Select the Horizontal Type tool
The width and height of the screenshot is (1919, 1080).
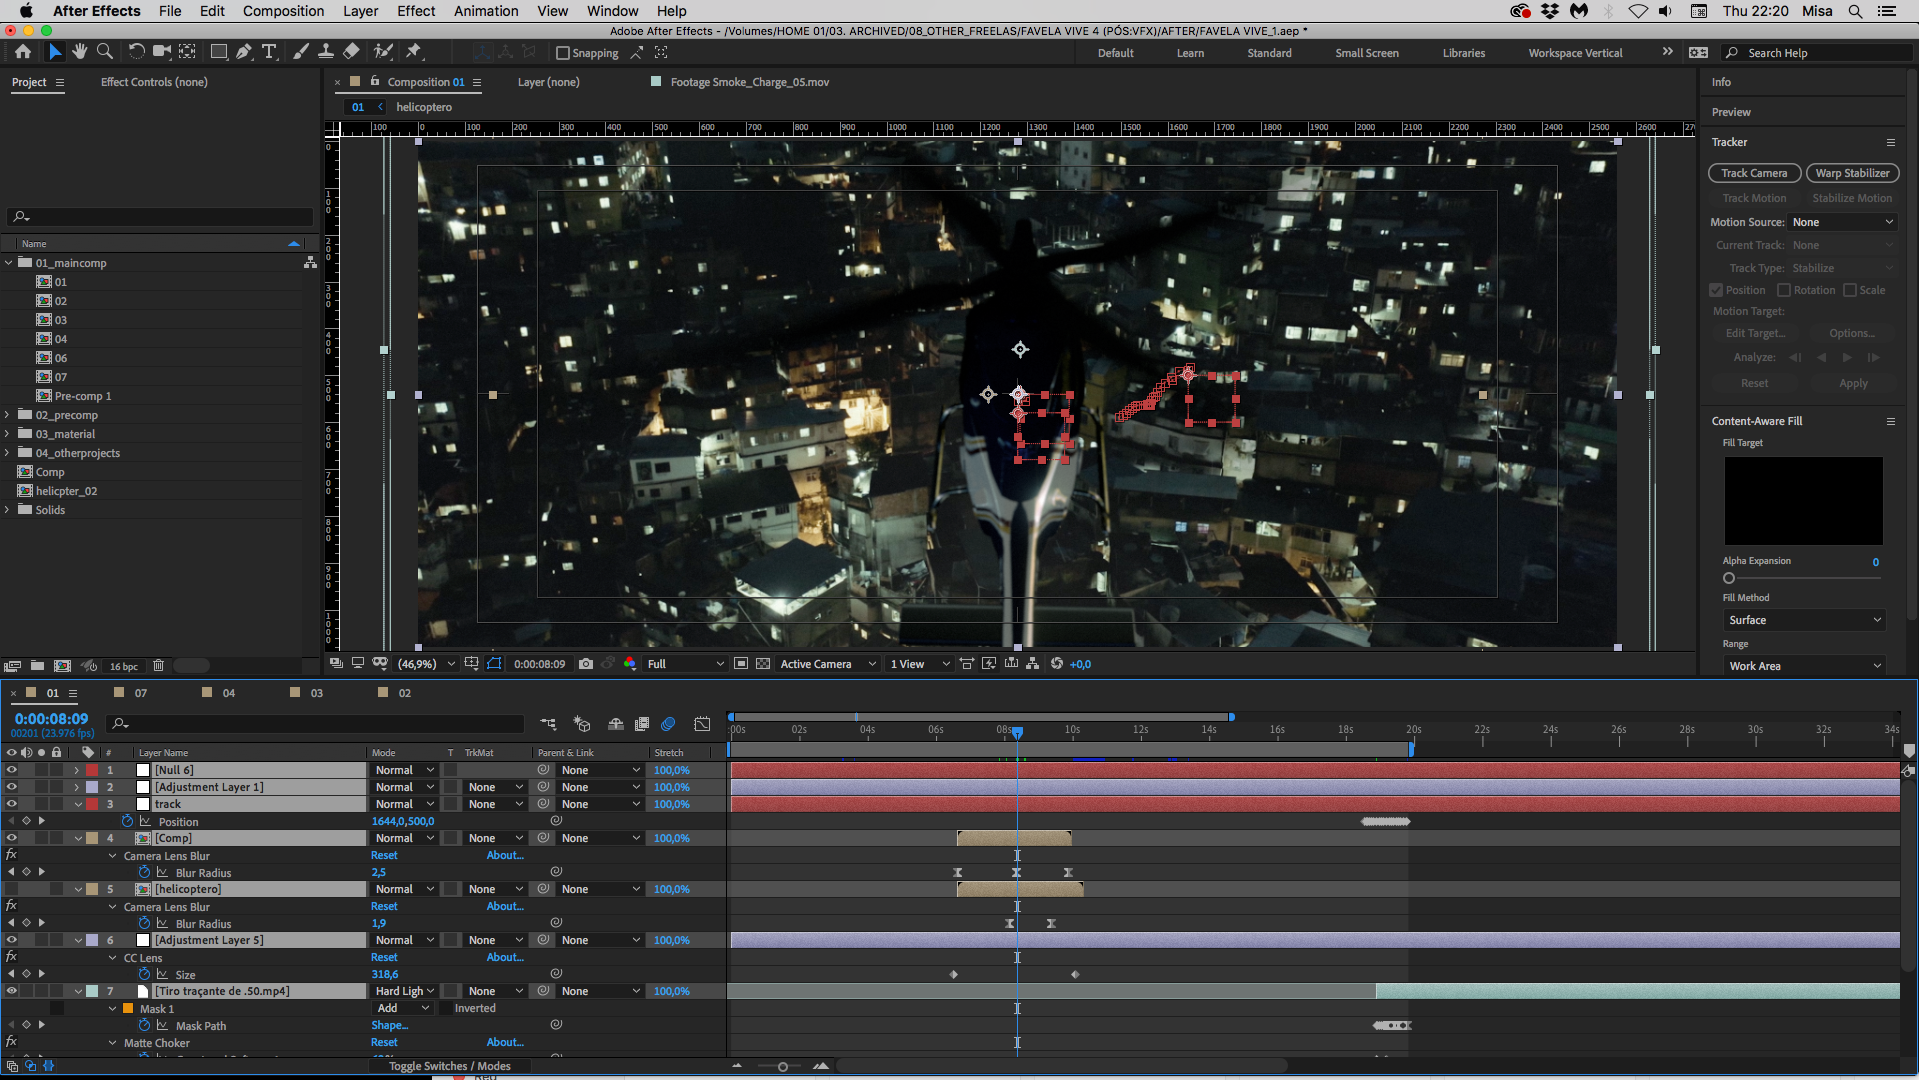click(x=269, y=52)
